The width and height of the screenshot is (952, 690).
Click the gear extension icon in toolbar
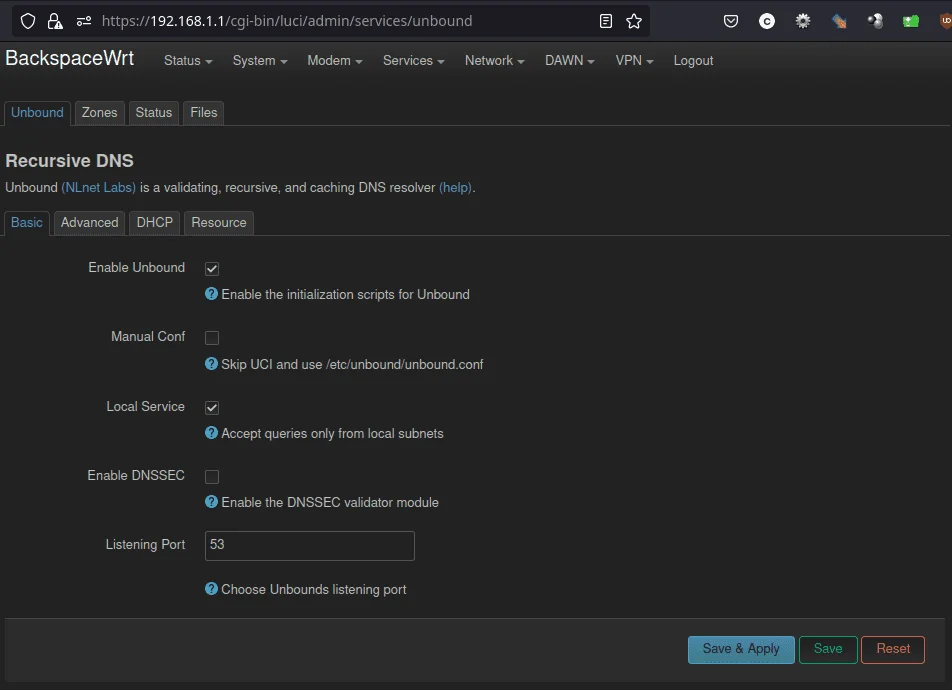pyautogui.click(x=803, y=21)
